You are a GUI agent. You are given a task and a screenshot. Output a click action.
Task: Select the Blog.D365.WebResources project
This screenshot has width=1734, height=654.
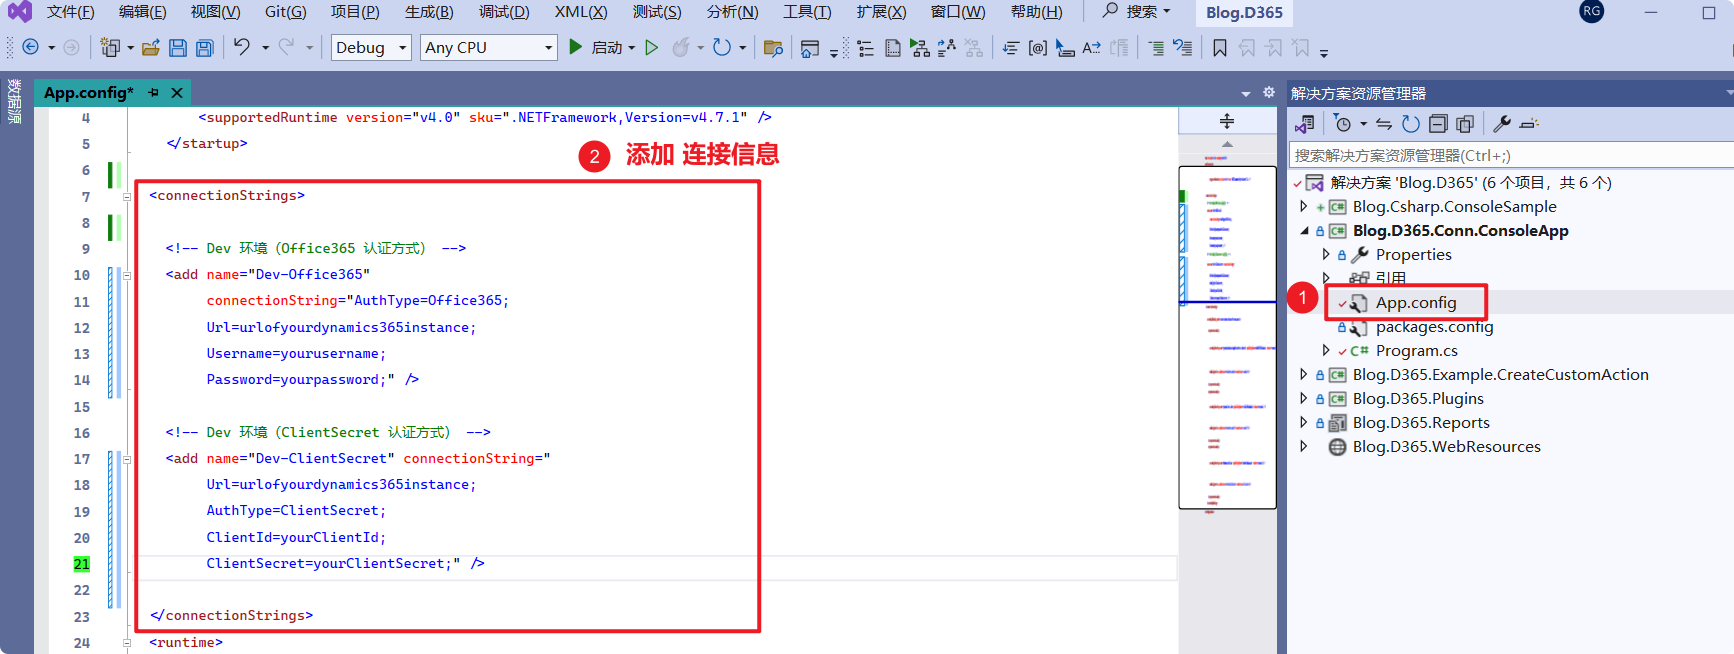coord(1446,446)
